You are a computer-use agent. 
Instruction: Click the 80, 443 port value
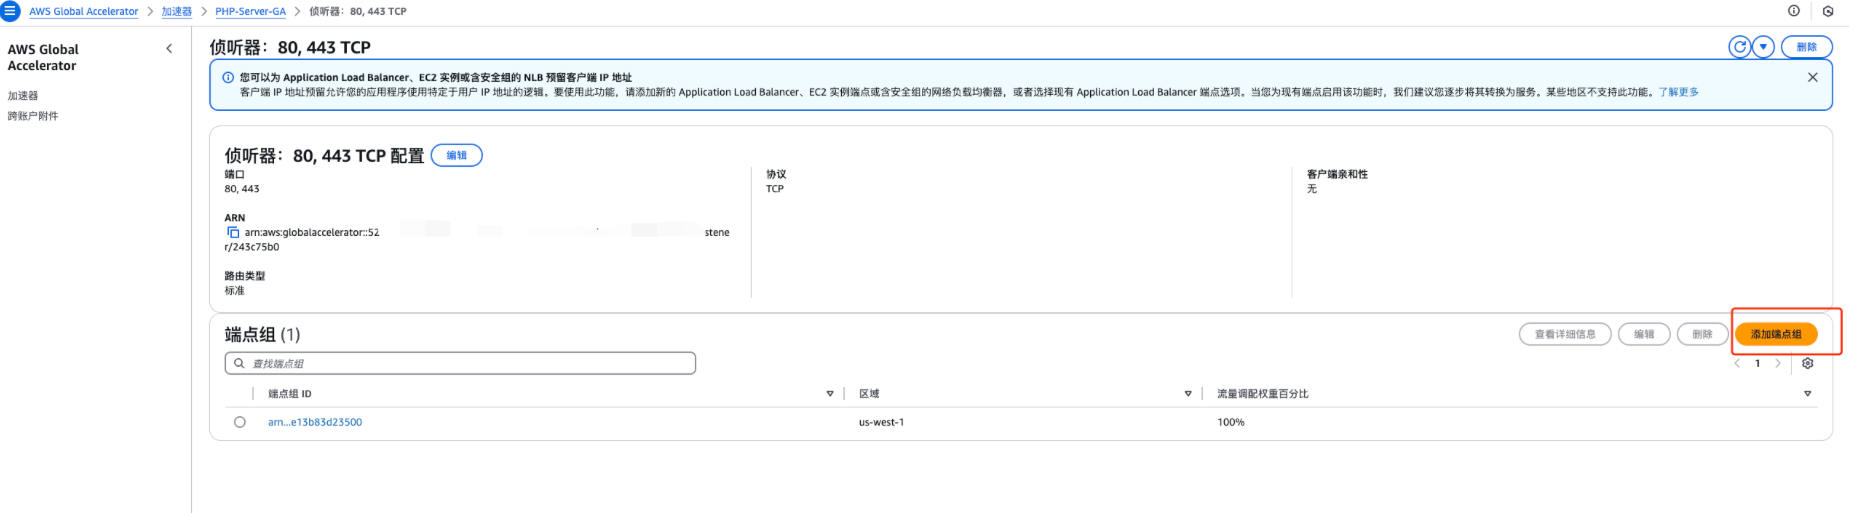tap(242, 188)
